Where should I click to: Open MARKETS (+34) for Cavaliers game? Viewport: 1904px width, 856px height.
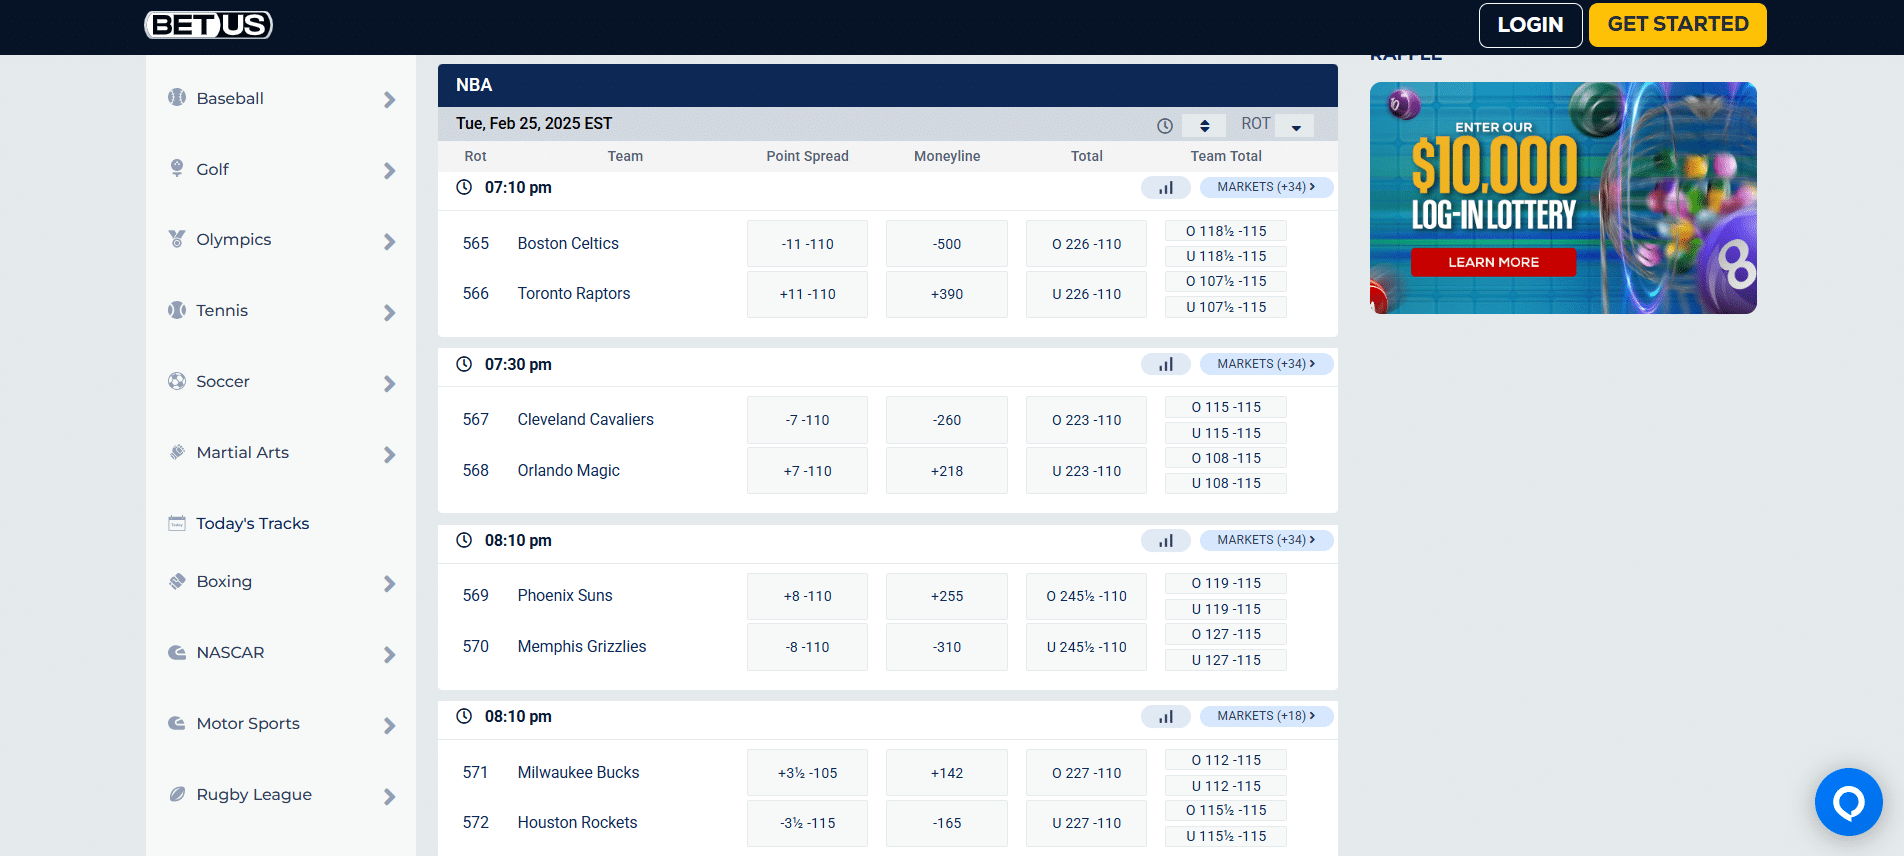(x=1266, y=364)
